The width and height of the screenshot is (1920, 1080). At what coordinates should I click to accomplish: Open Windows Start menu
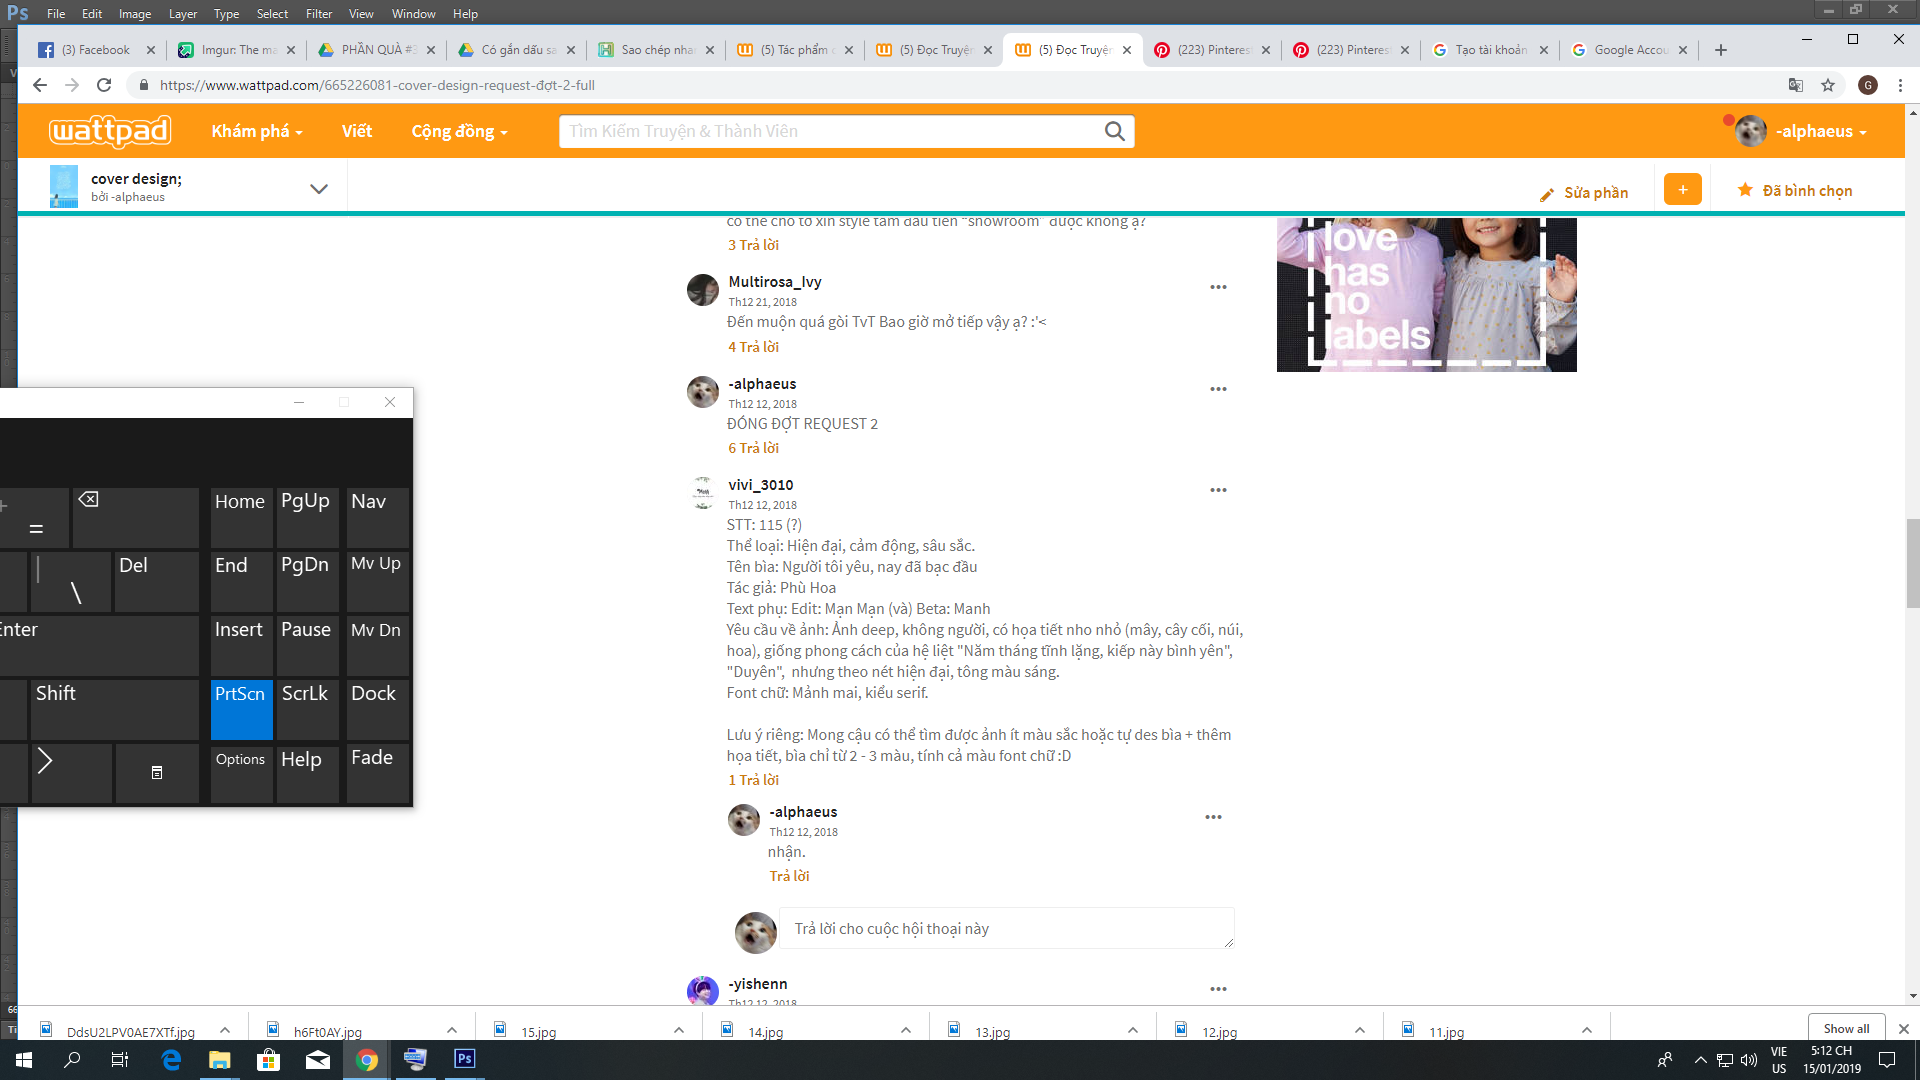coord(24,1060)
